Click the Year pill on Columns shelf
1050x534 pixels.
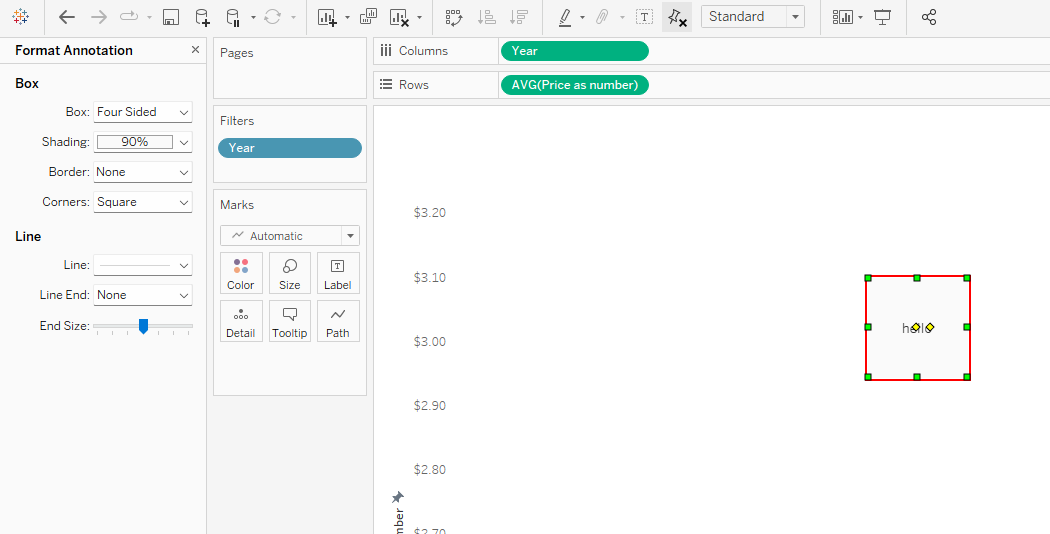(x=575, y=51)
